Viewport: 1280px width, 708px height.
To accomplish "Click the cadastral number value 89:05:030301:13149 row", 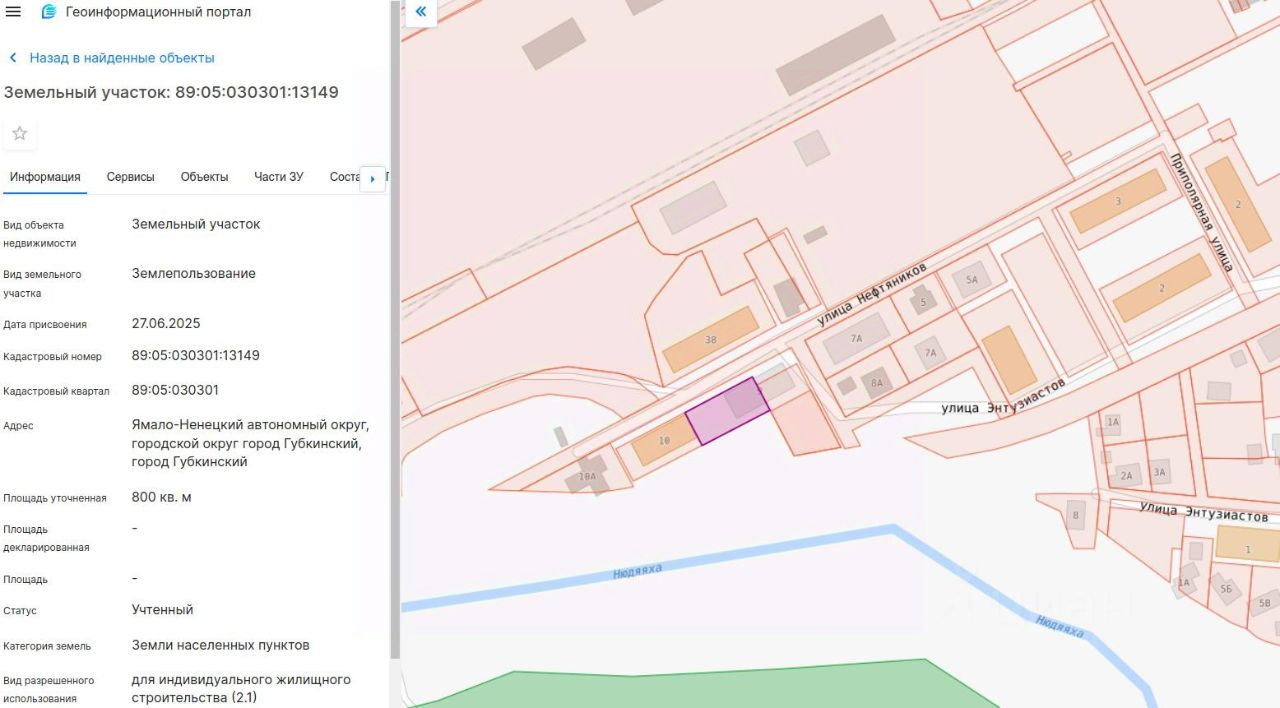I will point(196,355).
